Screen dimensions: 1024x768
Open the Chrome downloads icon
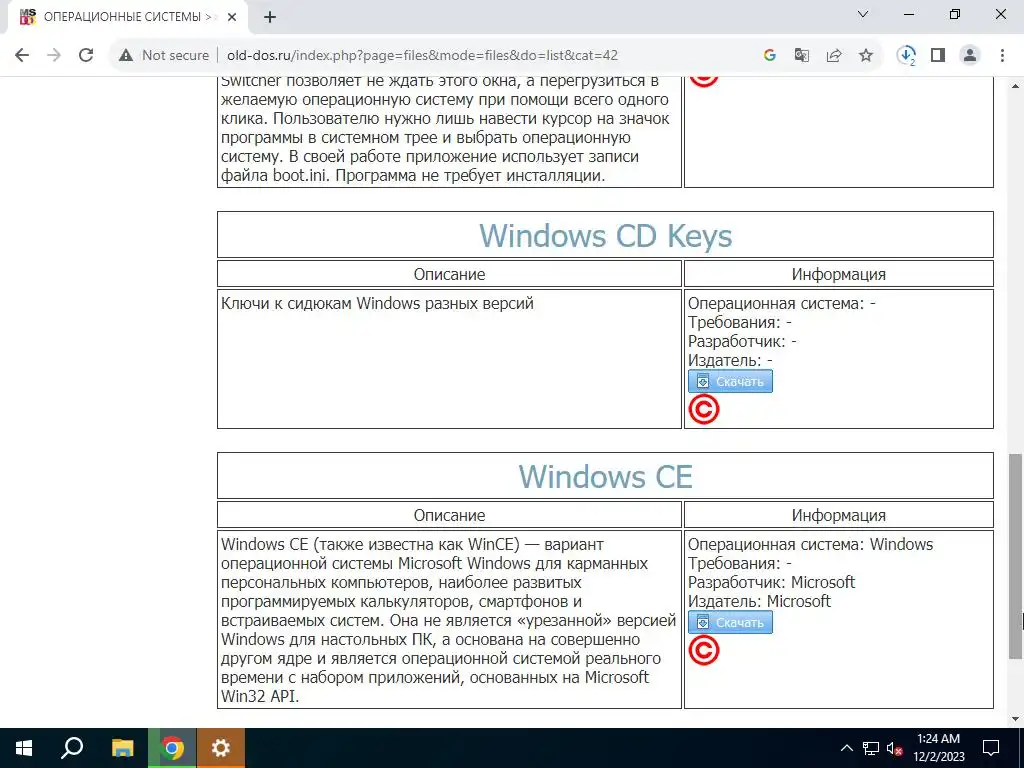(x=906, y=56)
